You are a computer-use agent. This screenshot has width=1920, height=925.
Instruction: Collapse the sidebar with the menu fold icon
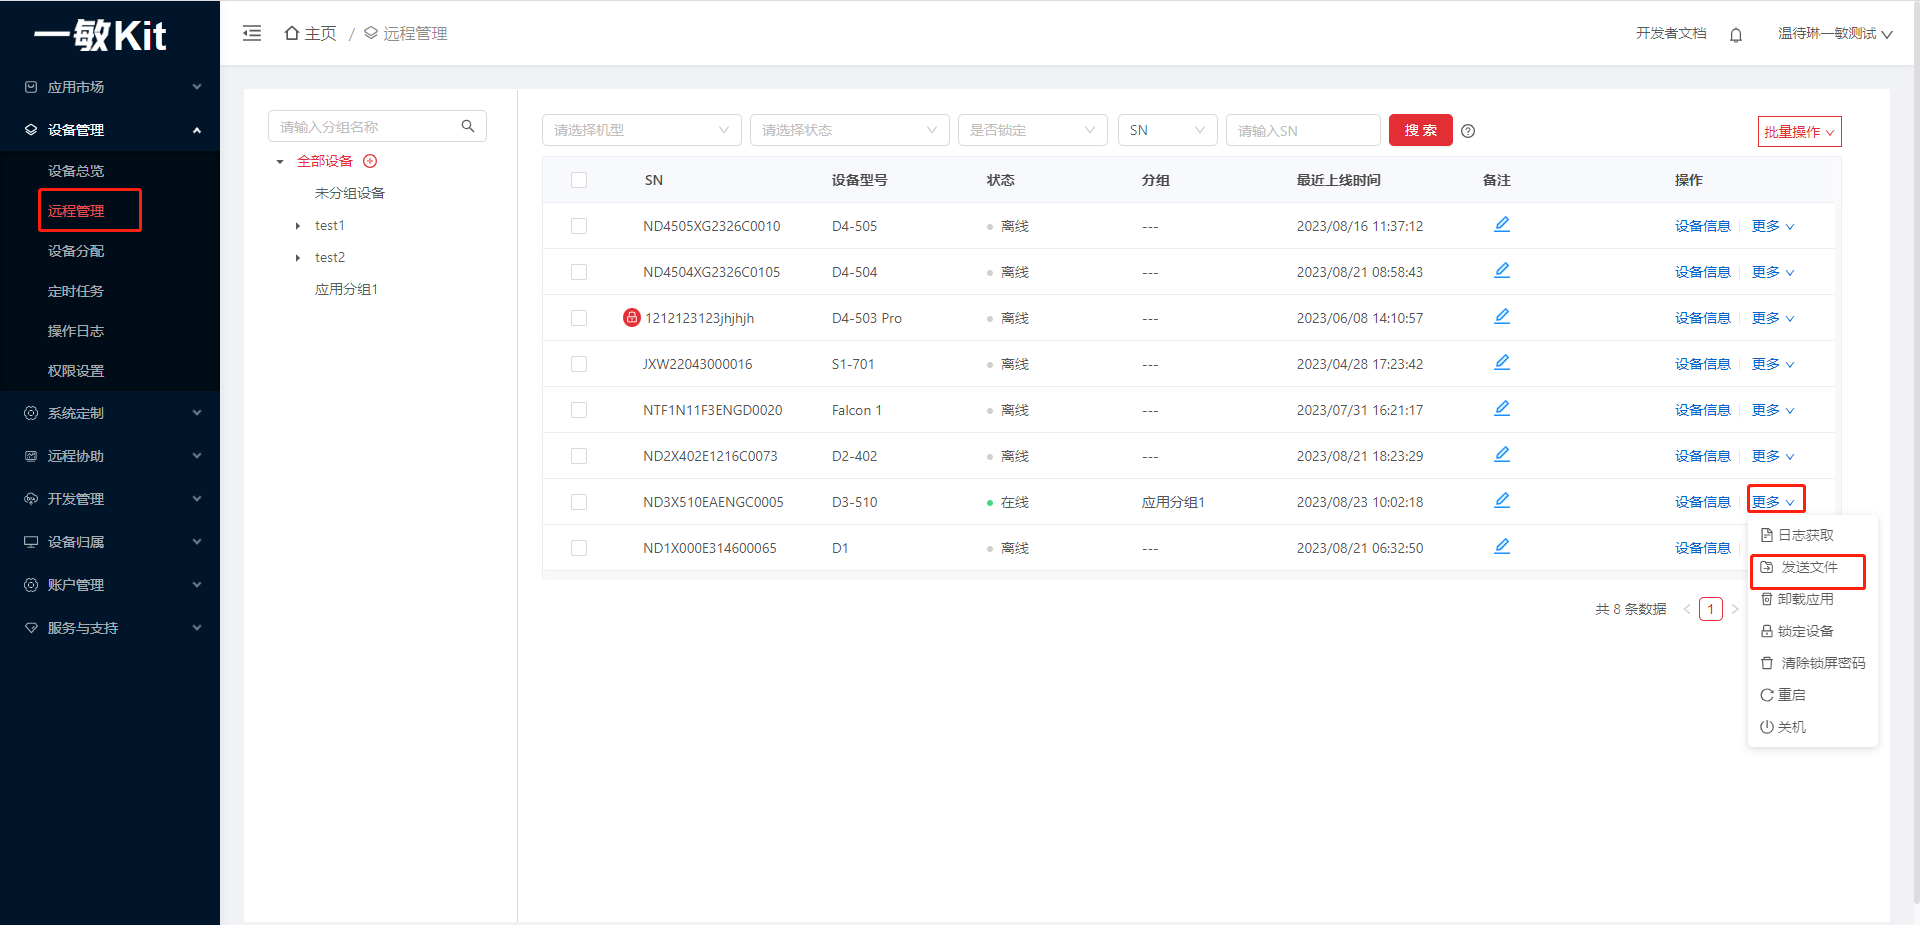[x=252, y=33]
